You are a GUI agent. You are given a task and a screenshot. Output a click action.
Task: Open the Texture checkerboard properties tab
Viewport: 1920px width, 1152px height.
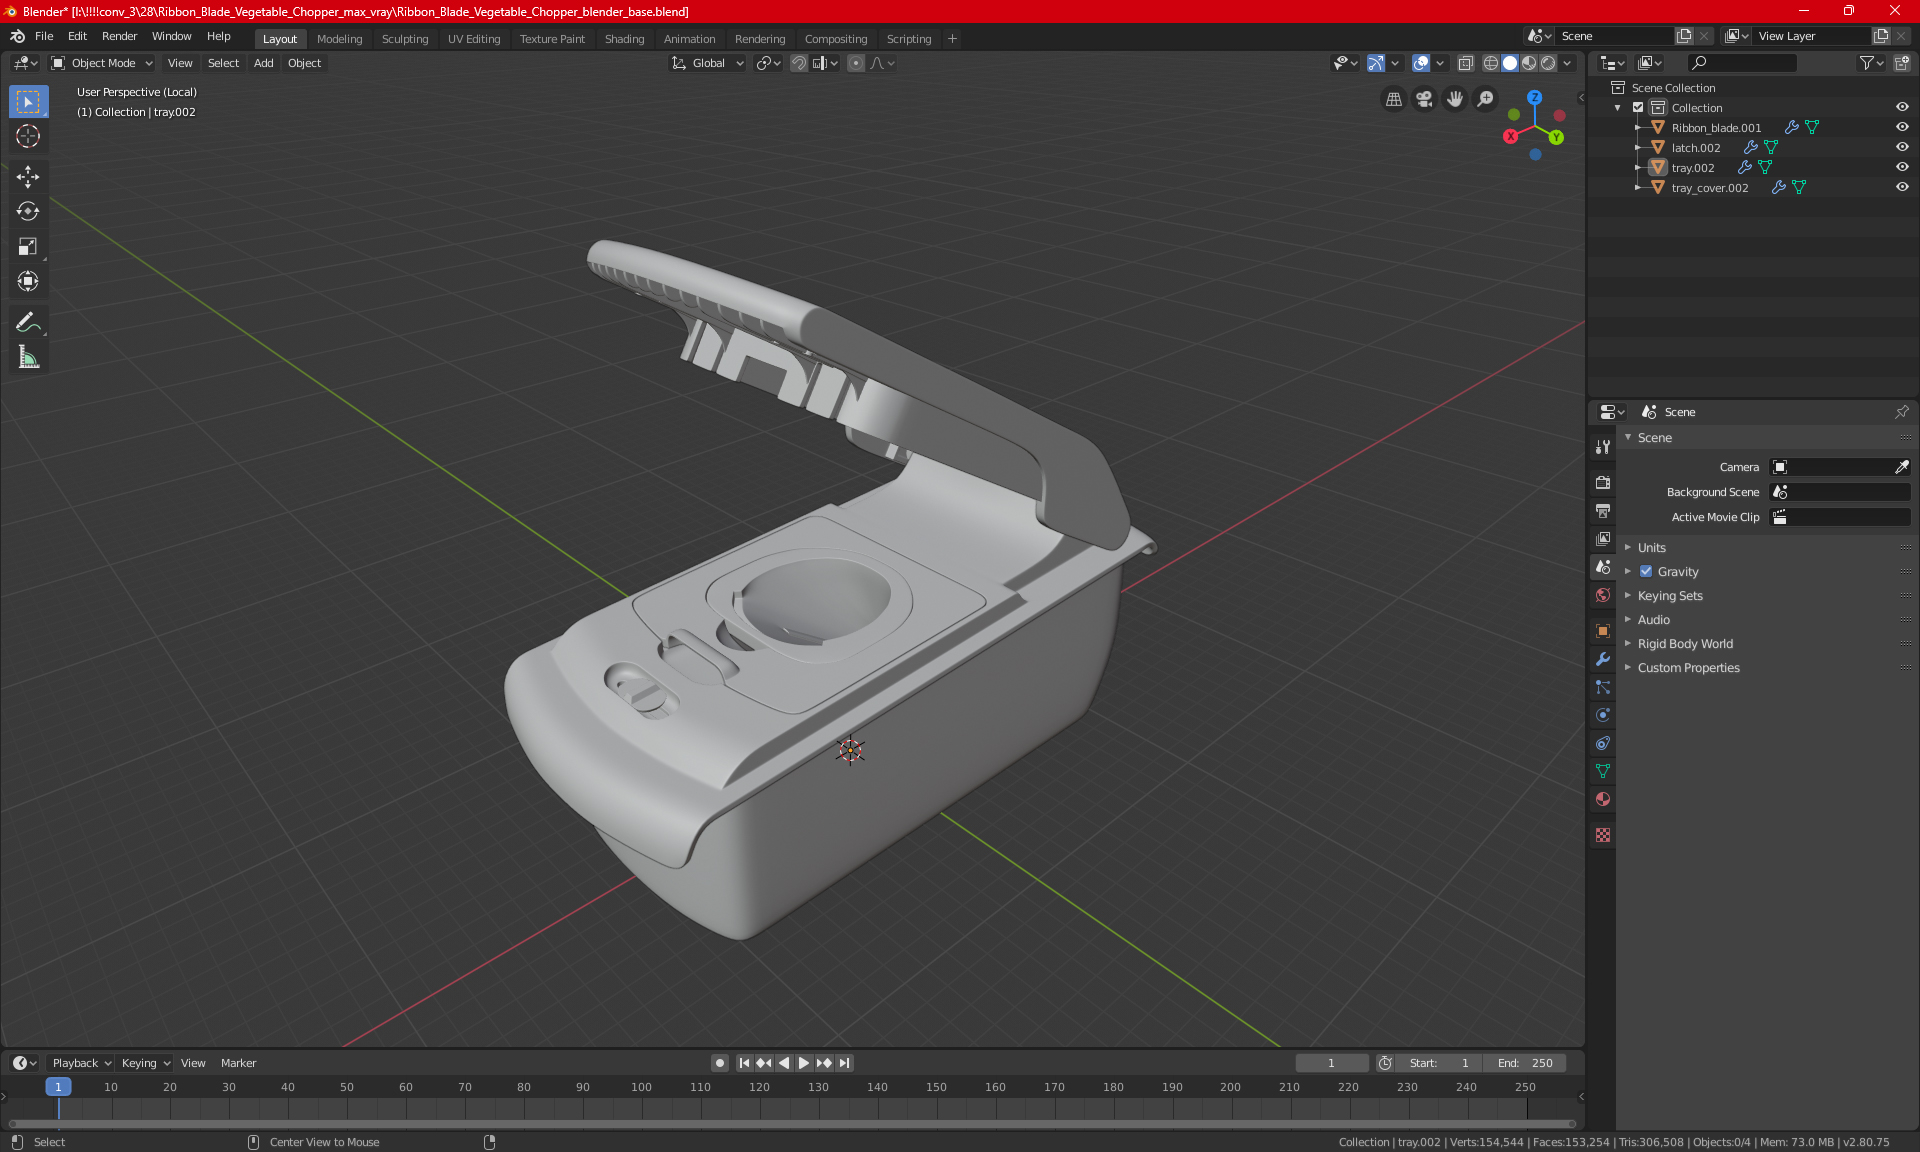click(1603, 835)
